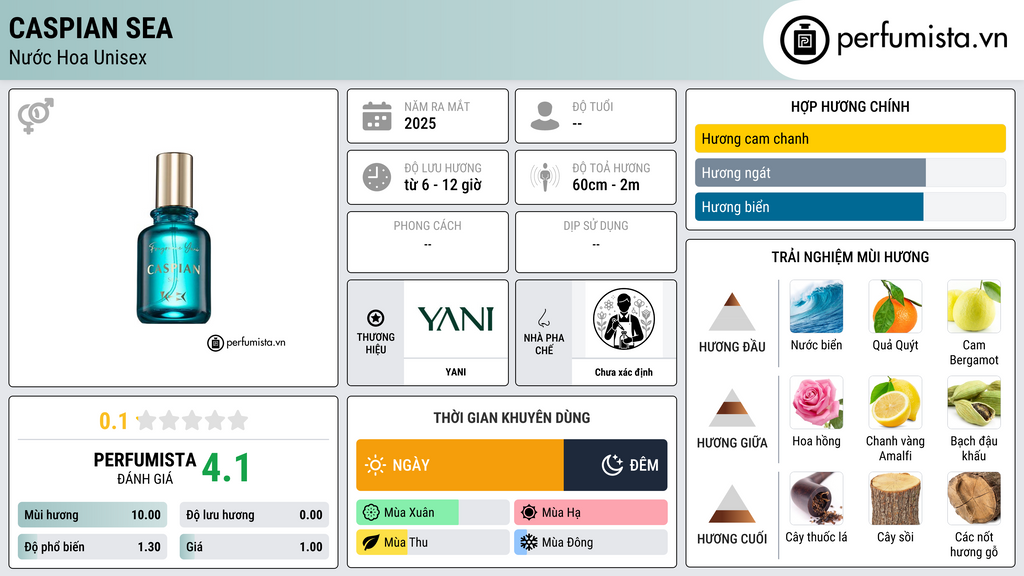The width and height of the screenshot is (1024, 576).
Task: Click the 2025 release year value
Action: point(420,123)
